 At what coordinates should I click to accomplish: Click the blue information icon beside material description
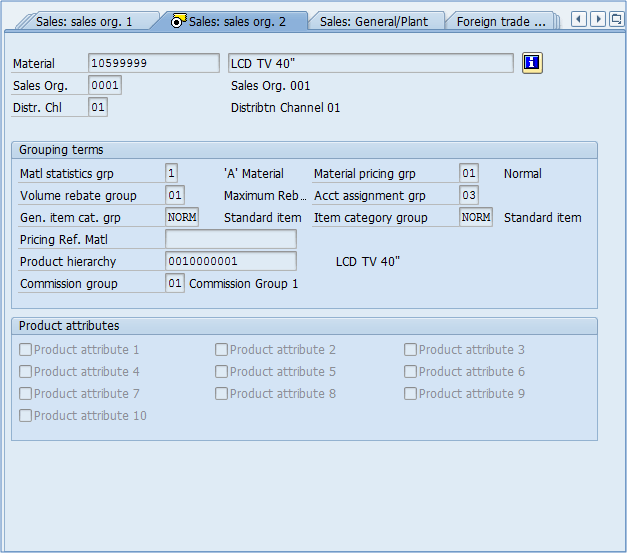532,63
